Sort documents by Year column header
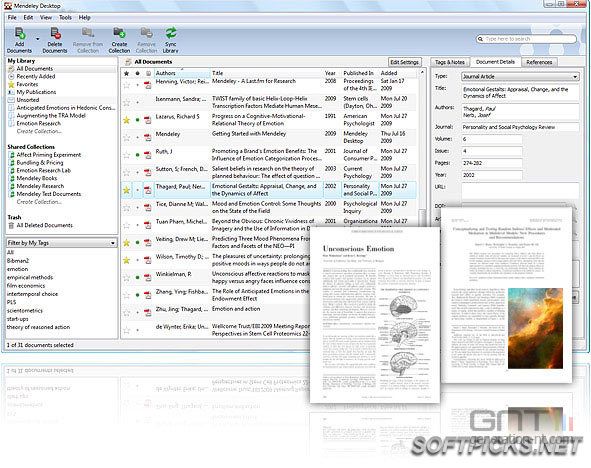Image resolution: width=591 pixels, height=468 pixels. 331,73
